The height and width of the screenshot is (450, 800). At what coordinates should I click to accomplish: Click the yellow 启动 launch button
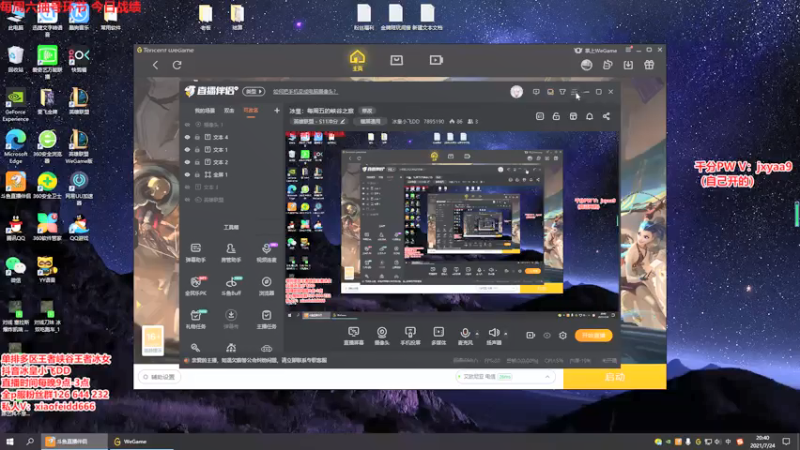tap(614, 377)
